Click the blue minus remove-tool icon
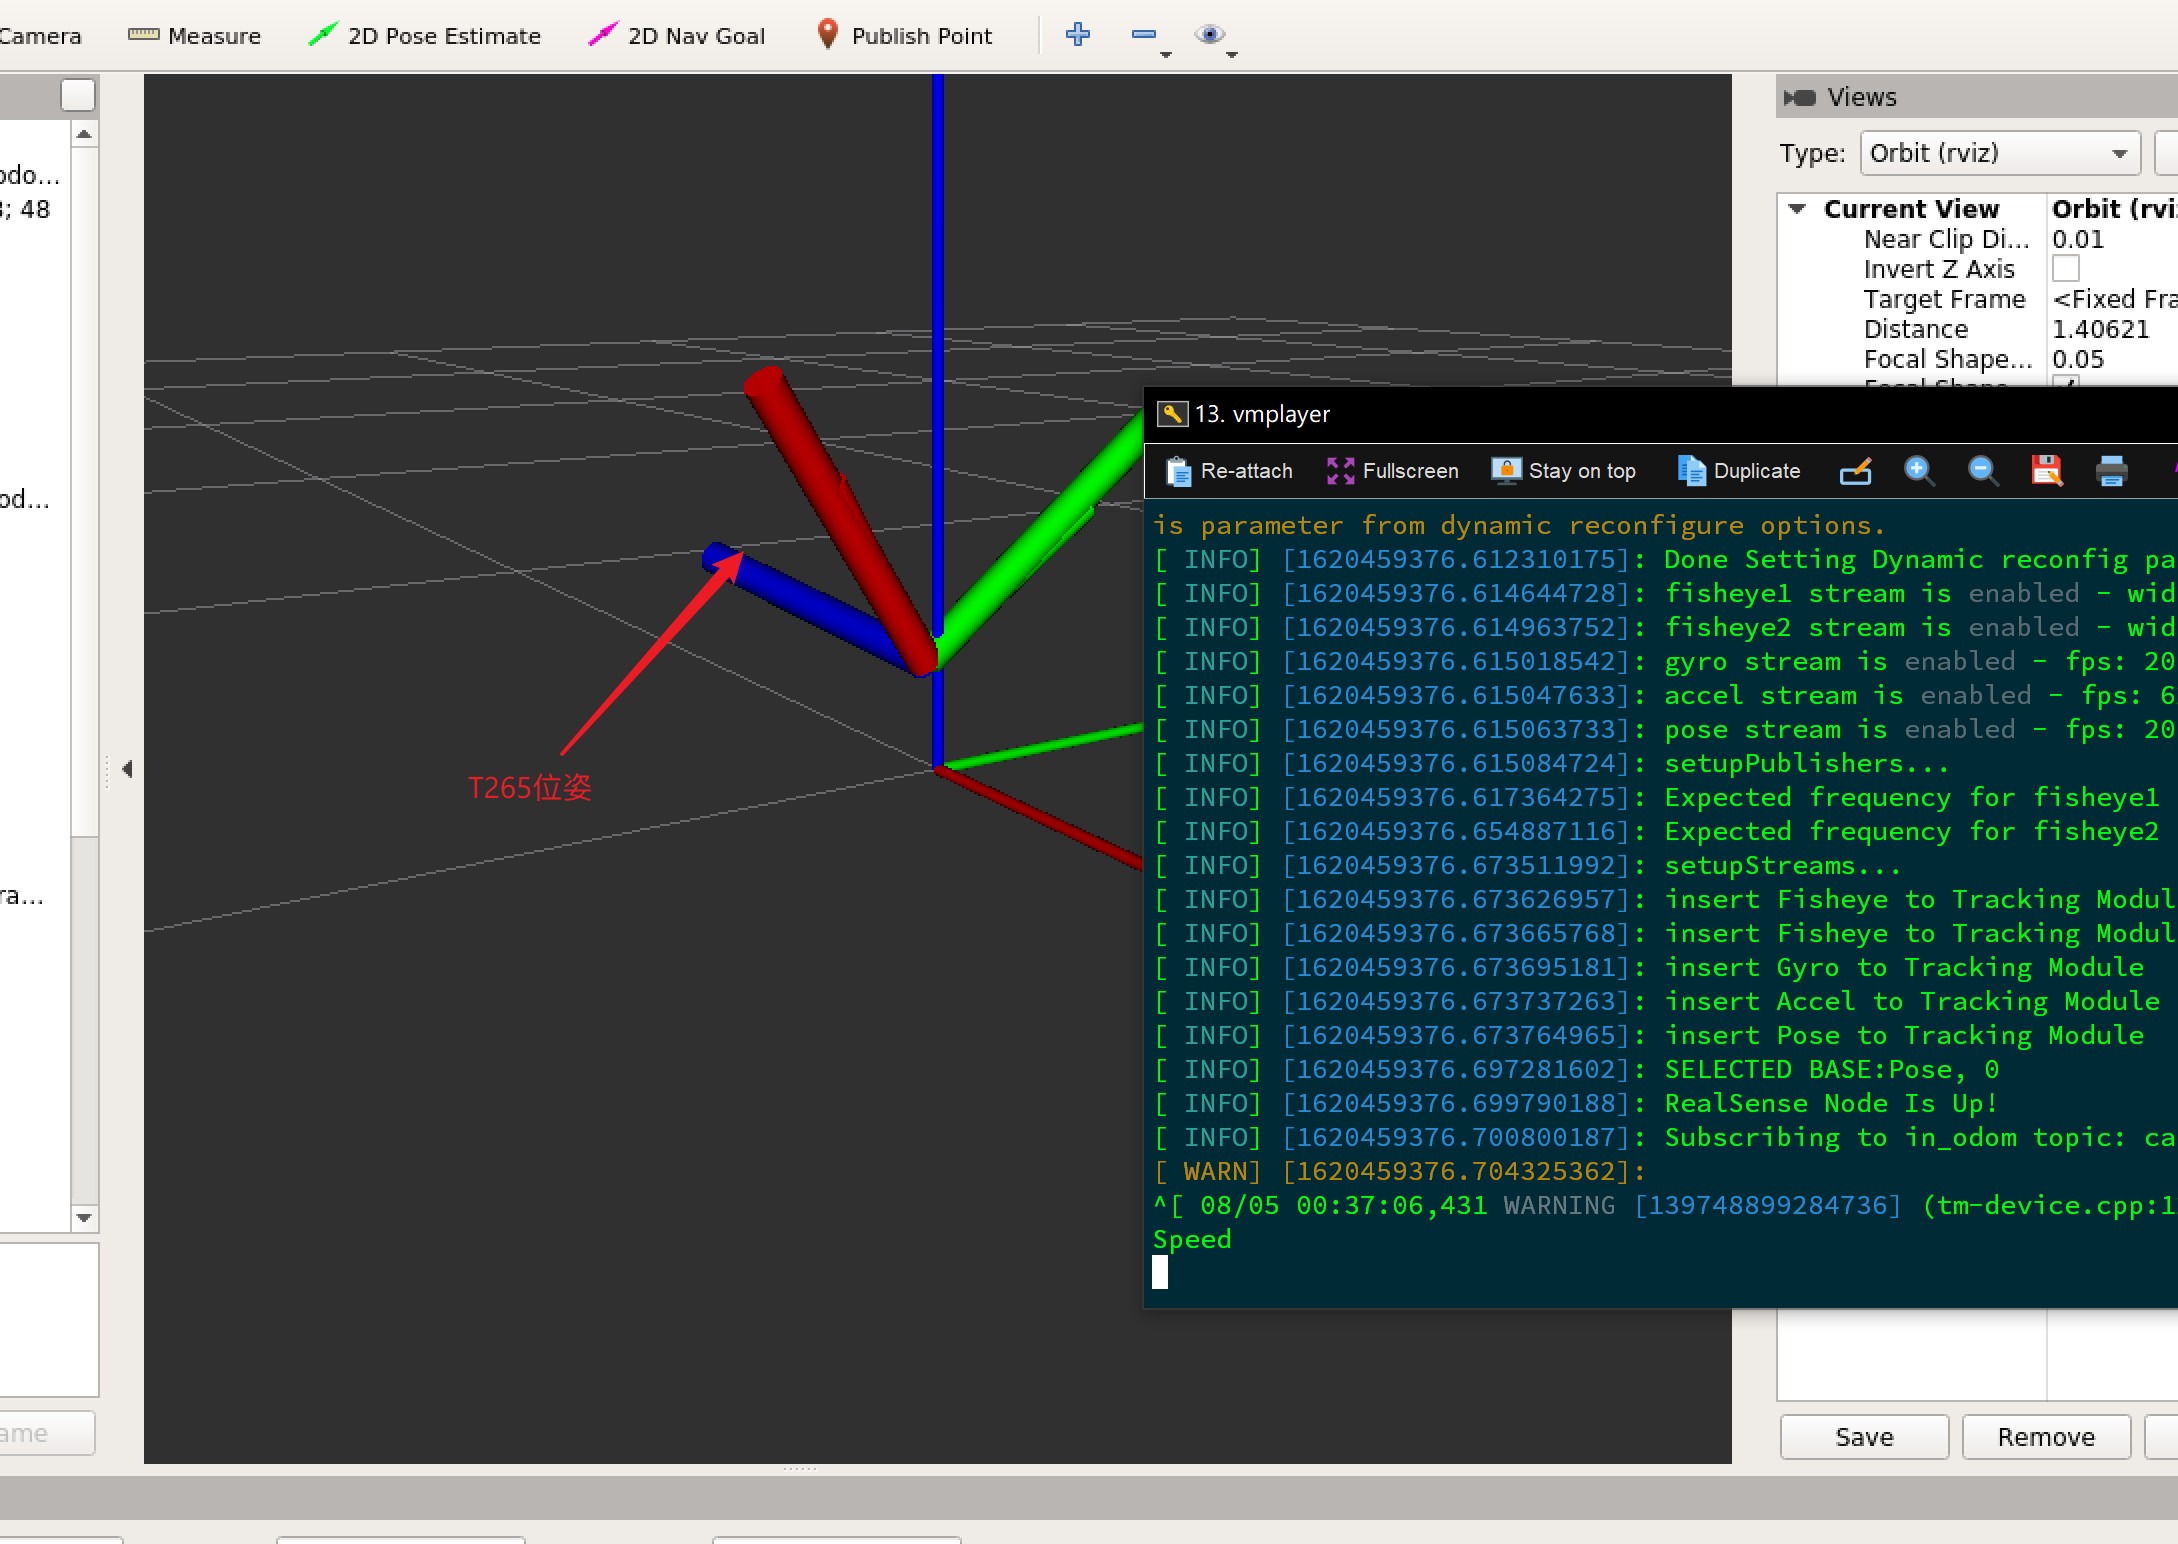The width and height of the screenshot is (2178, 1544). 1144,35
